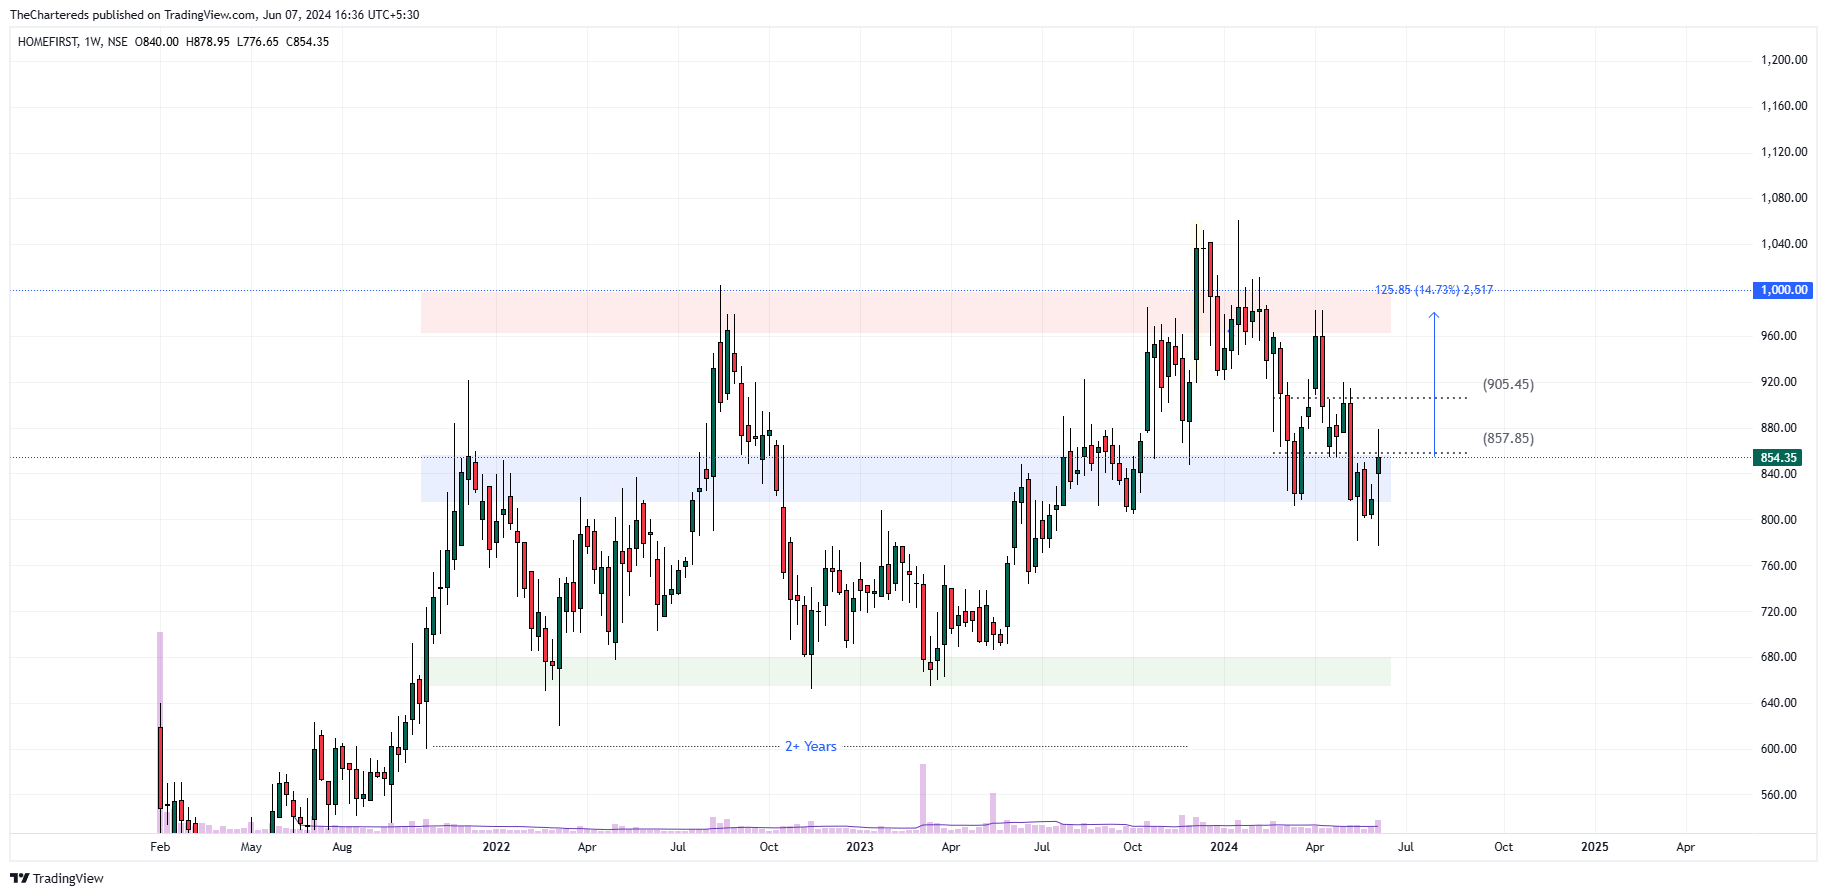
Task: Click the 854.35 current price label
Action: pos(1778,458)
